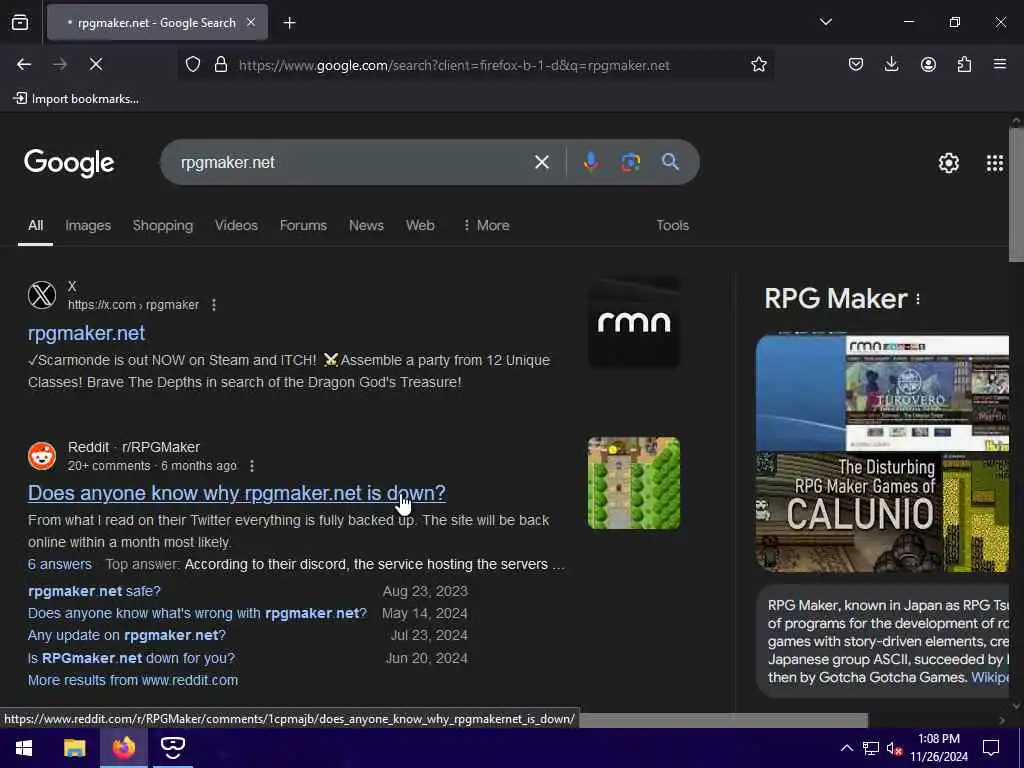
Task: Open Google apps grid
Action: (995, 163)
